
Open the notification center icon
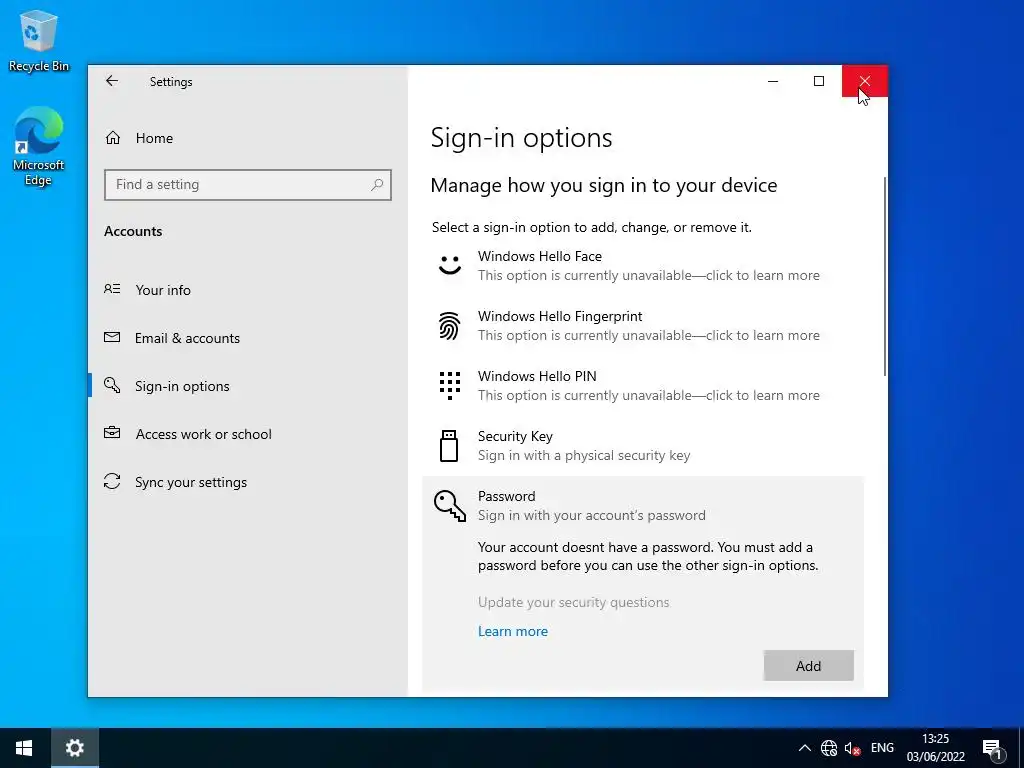point(993,749)
